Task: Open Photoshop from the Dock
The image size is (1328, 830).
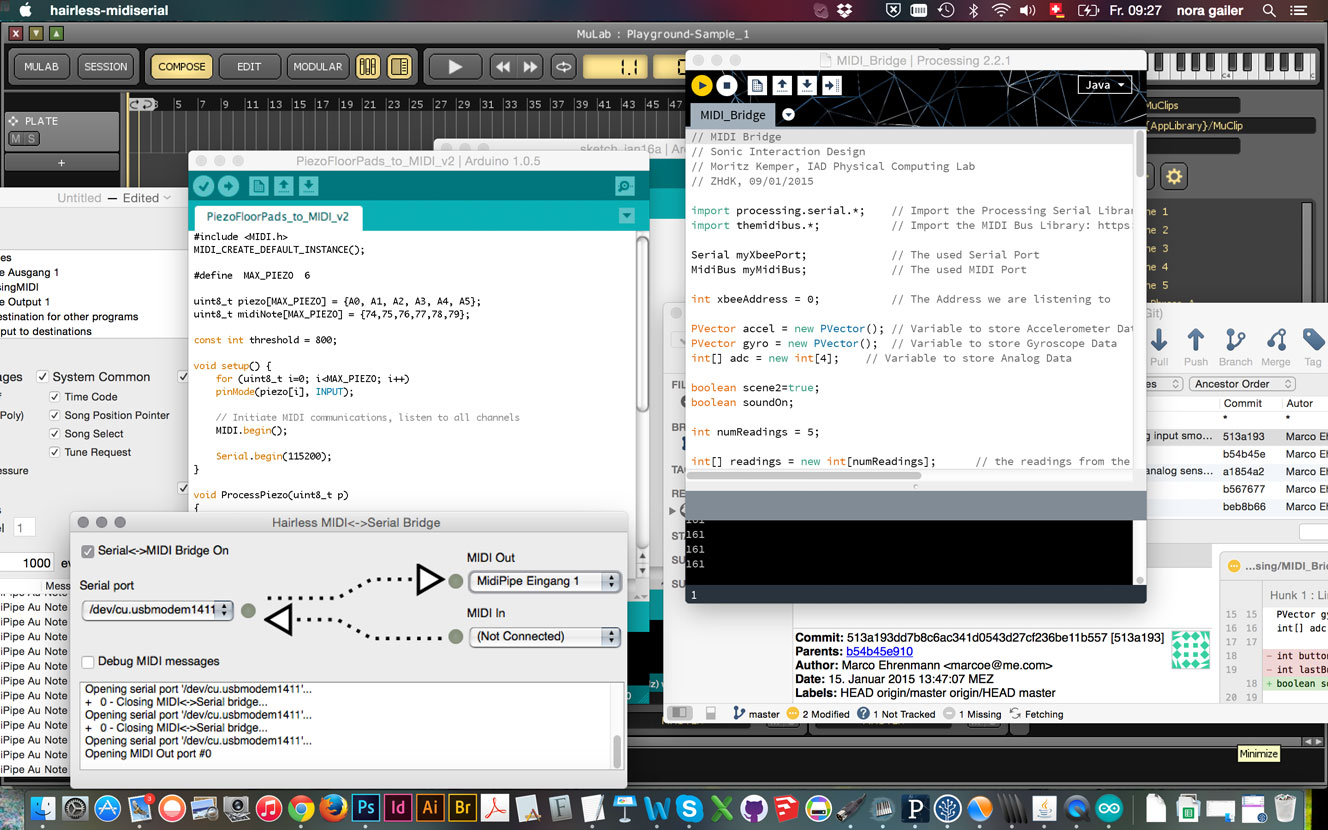Action: pyautogui.click(x=366, y=807)
